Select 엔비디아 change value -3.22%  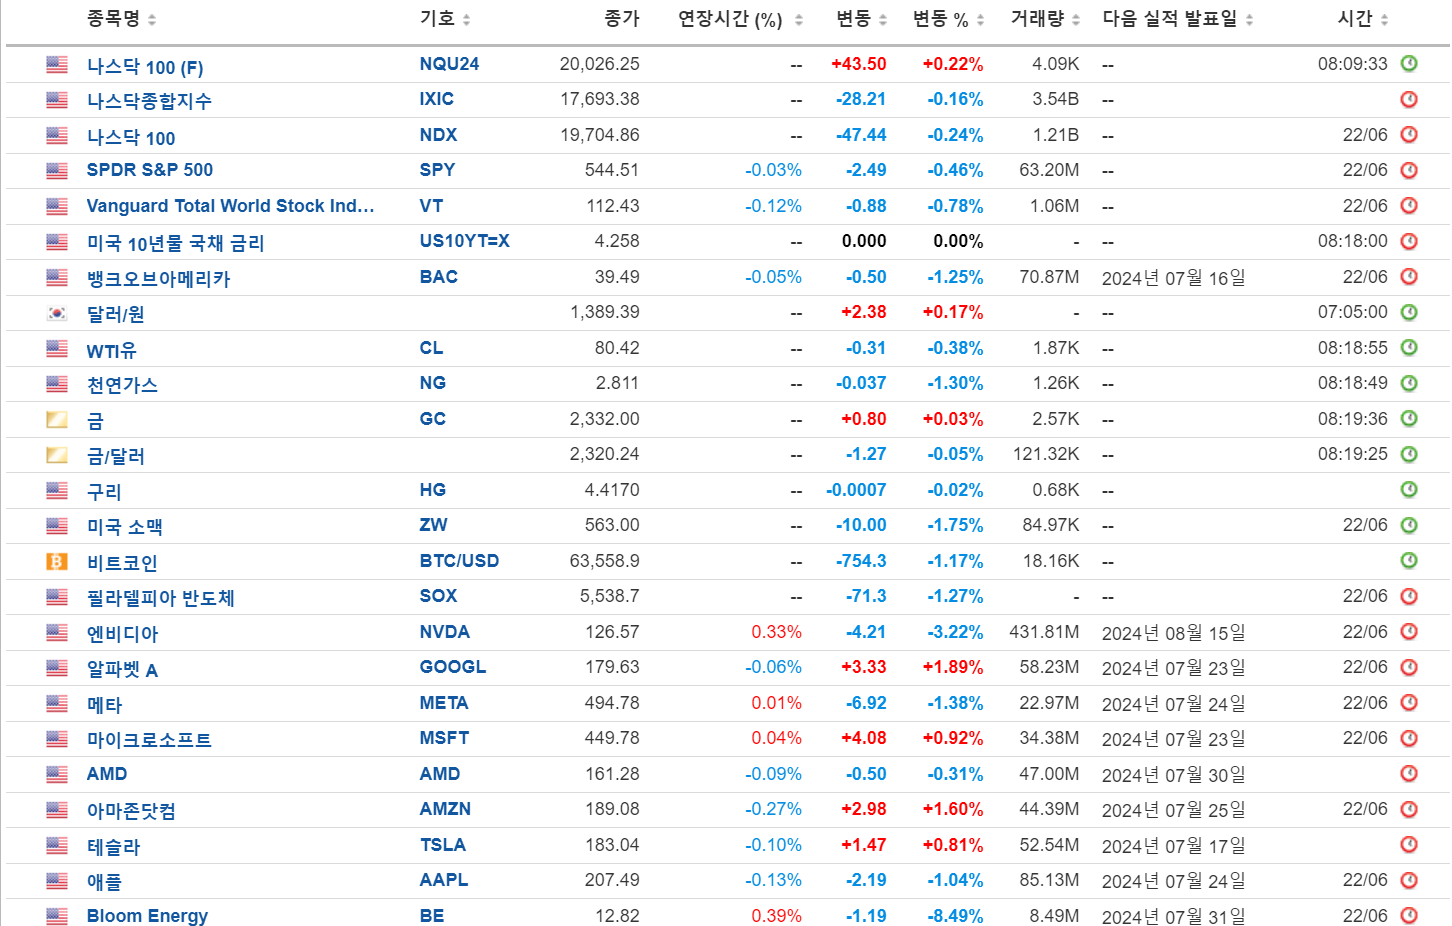click(955, 632)
